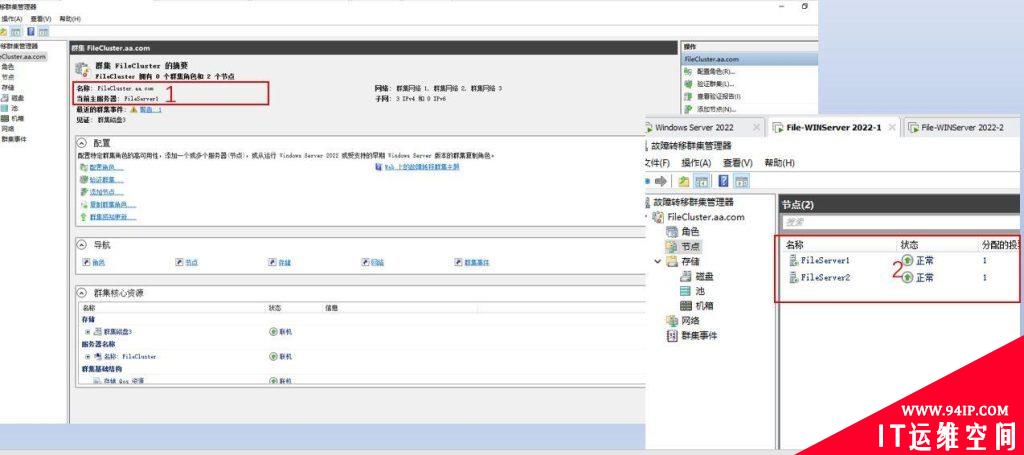Click up-one-level folder icon in front toolbar
Viewport: 1024px width, 455px height.
pos(684,181)
